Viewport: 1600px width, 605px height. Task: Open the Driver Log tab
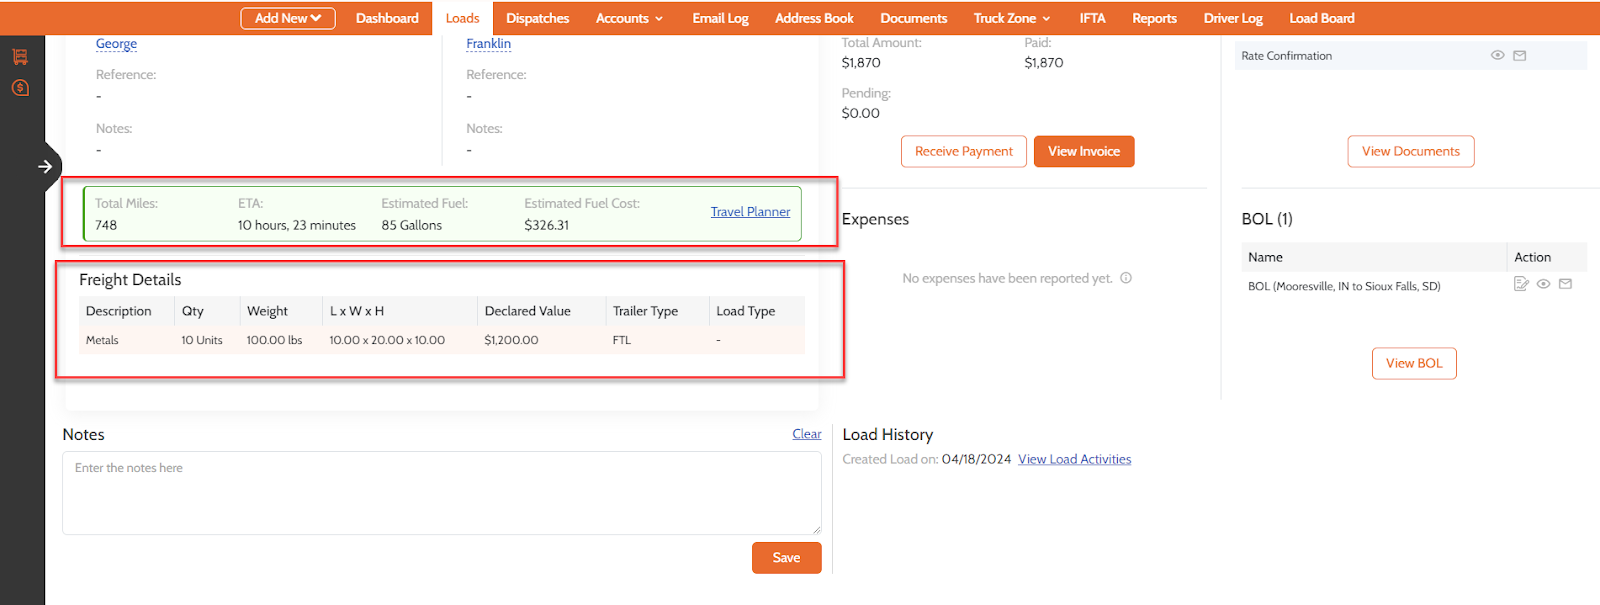coord(1233,18)
